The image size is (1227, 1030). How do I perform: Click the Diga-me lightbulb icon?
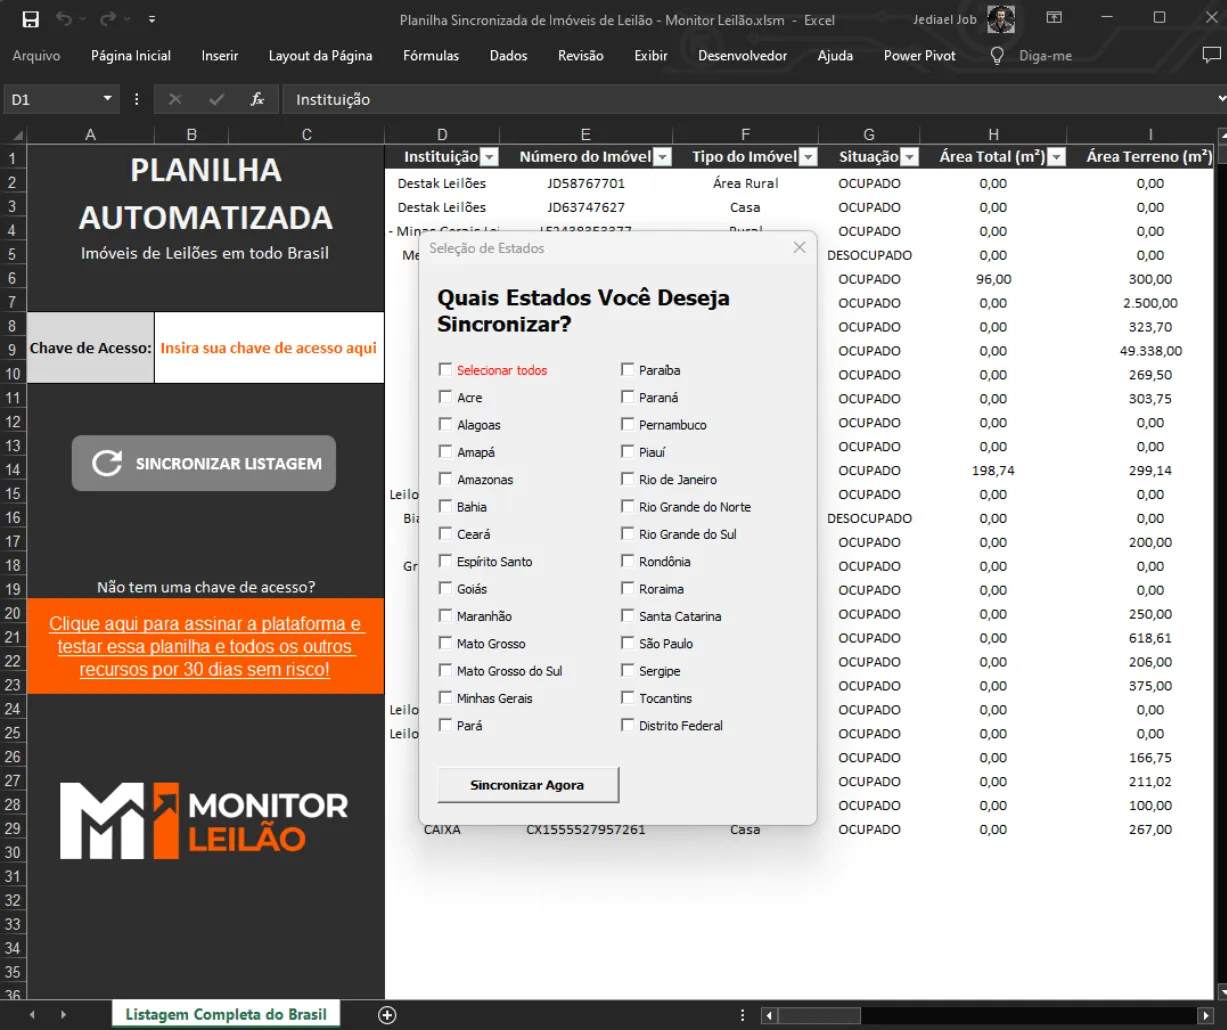tap(997, 56)
